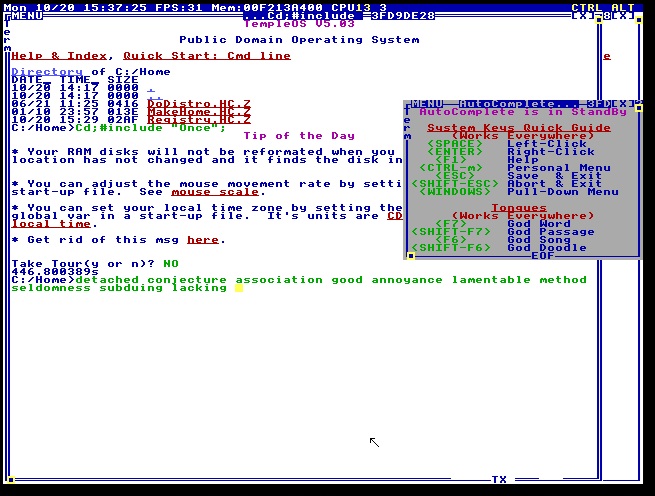Grab the main terminal's vertical scroll thumb
655x496 pixels.
[599, 20]
